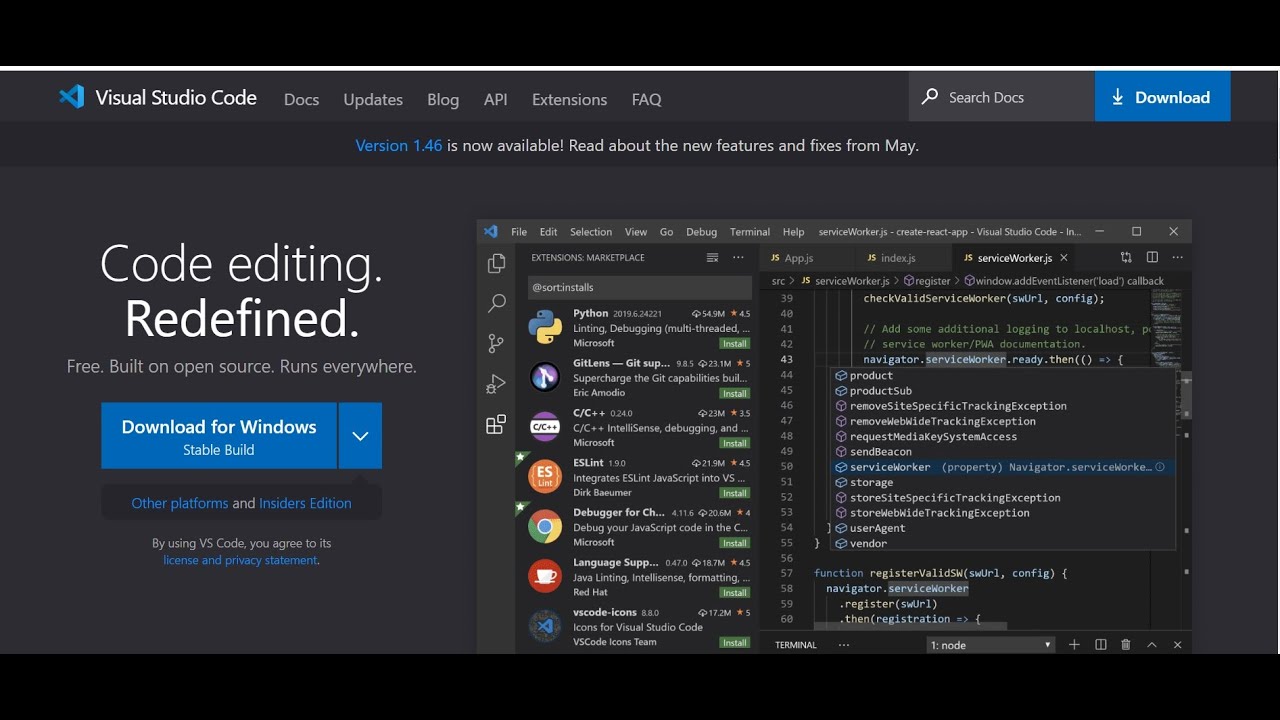The height and width of the screenshot is (720, 1280).
Task: Expand the download options dropdown arrow
Action: 360,436
